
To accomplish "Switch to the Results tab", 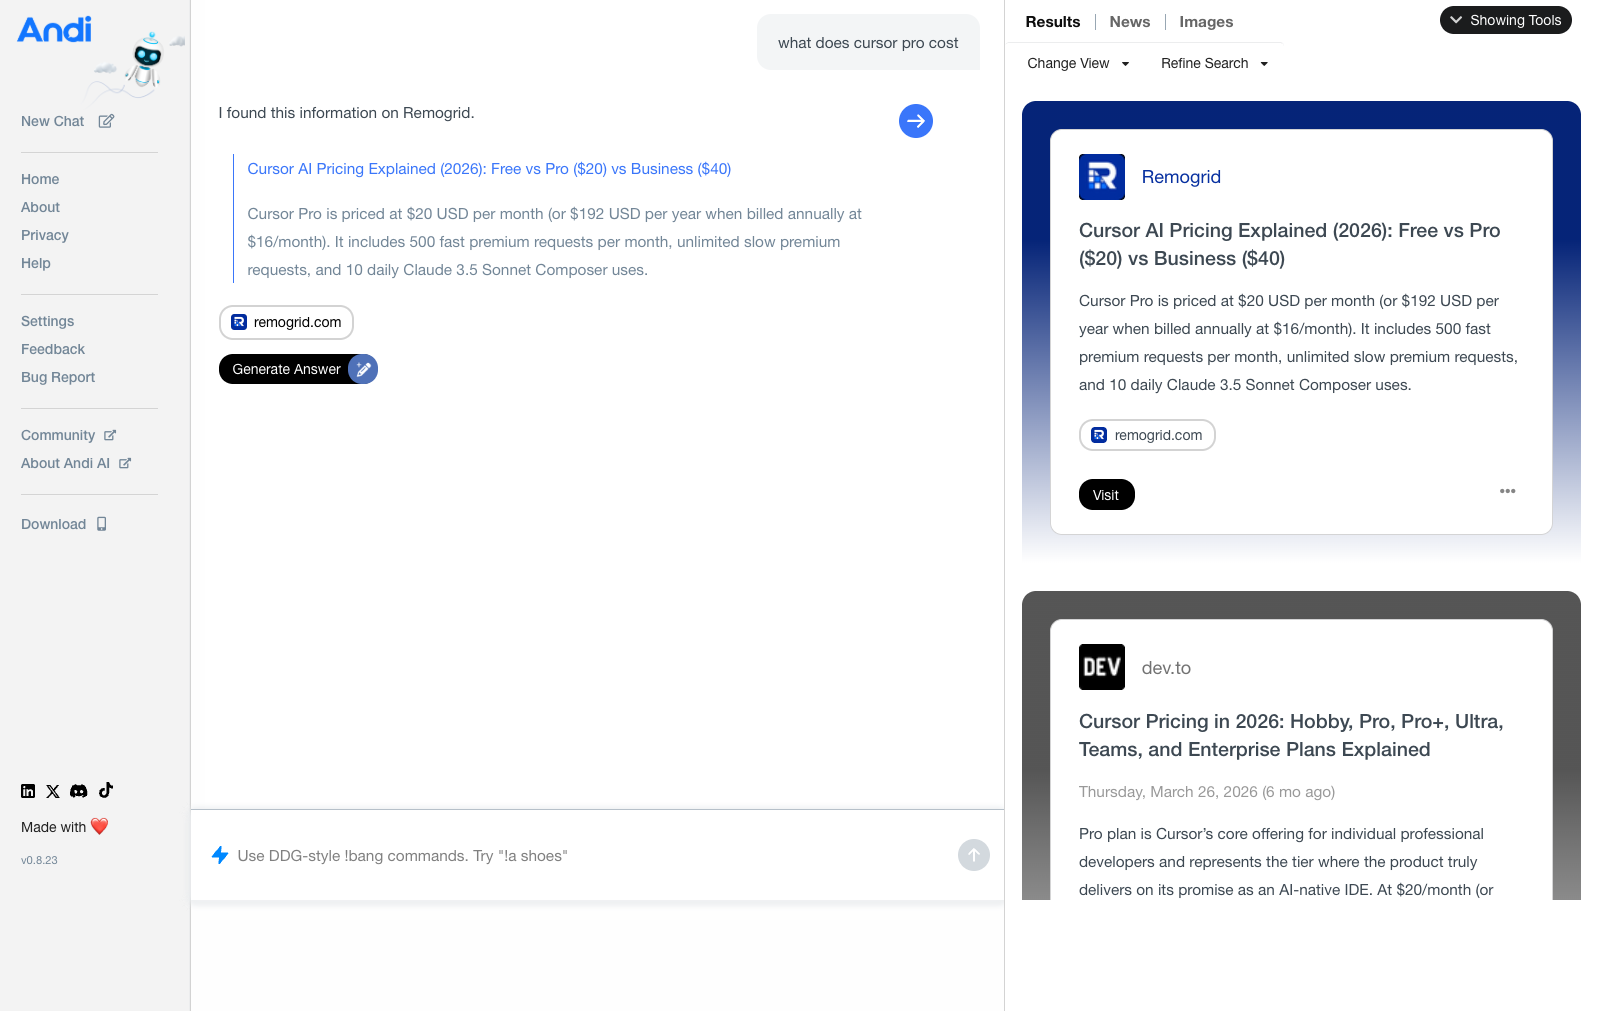I will pos(1053,22).
